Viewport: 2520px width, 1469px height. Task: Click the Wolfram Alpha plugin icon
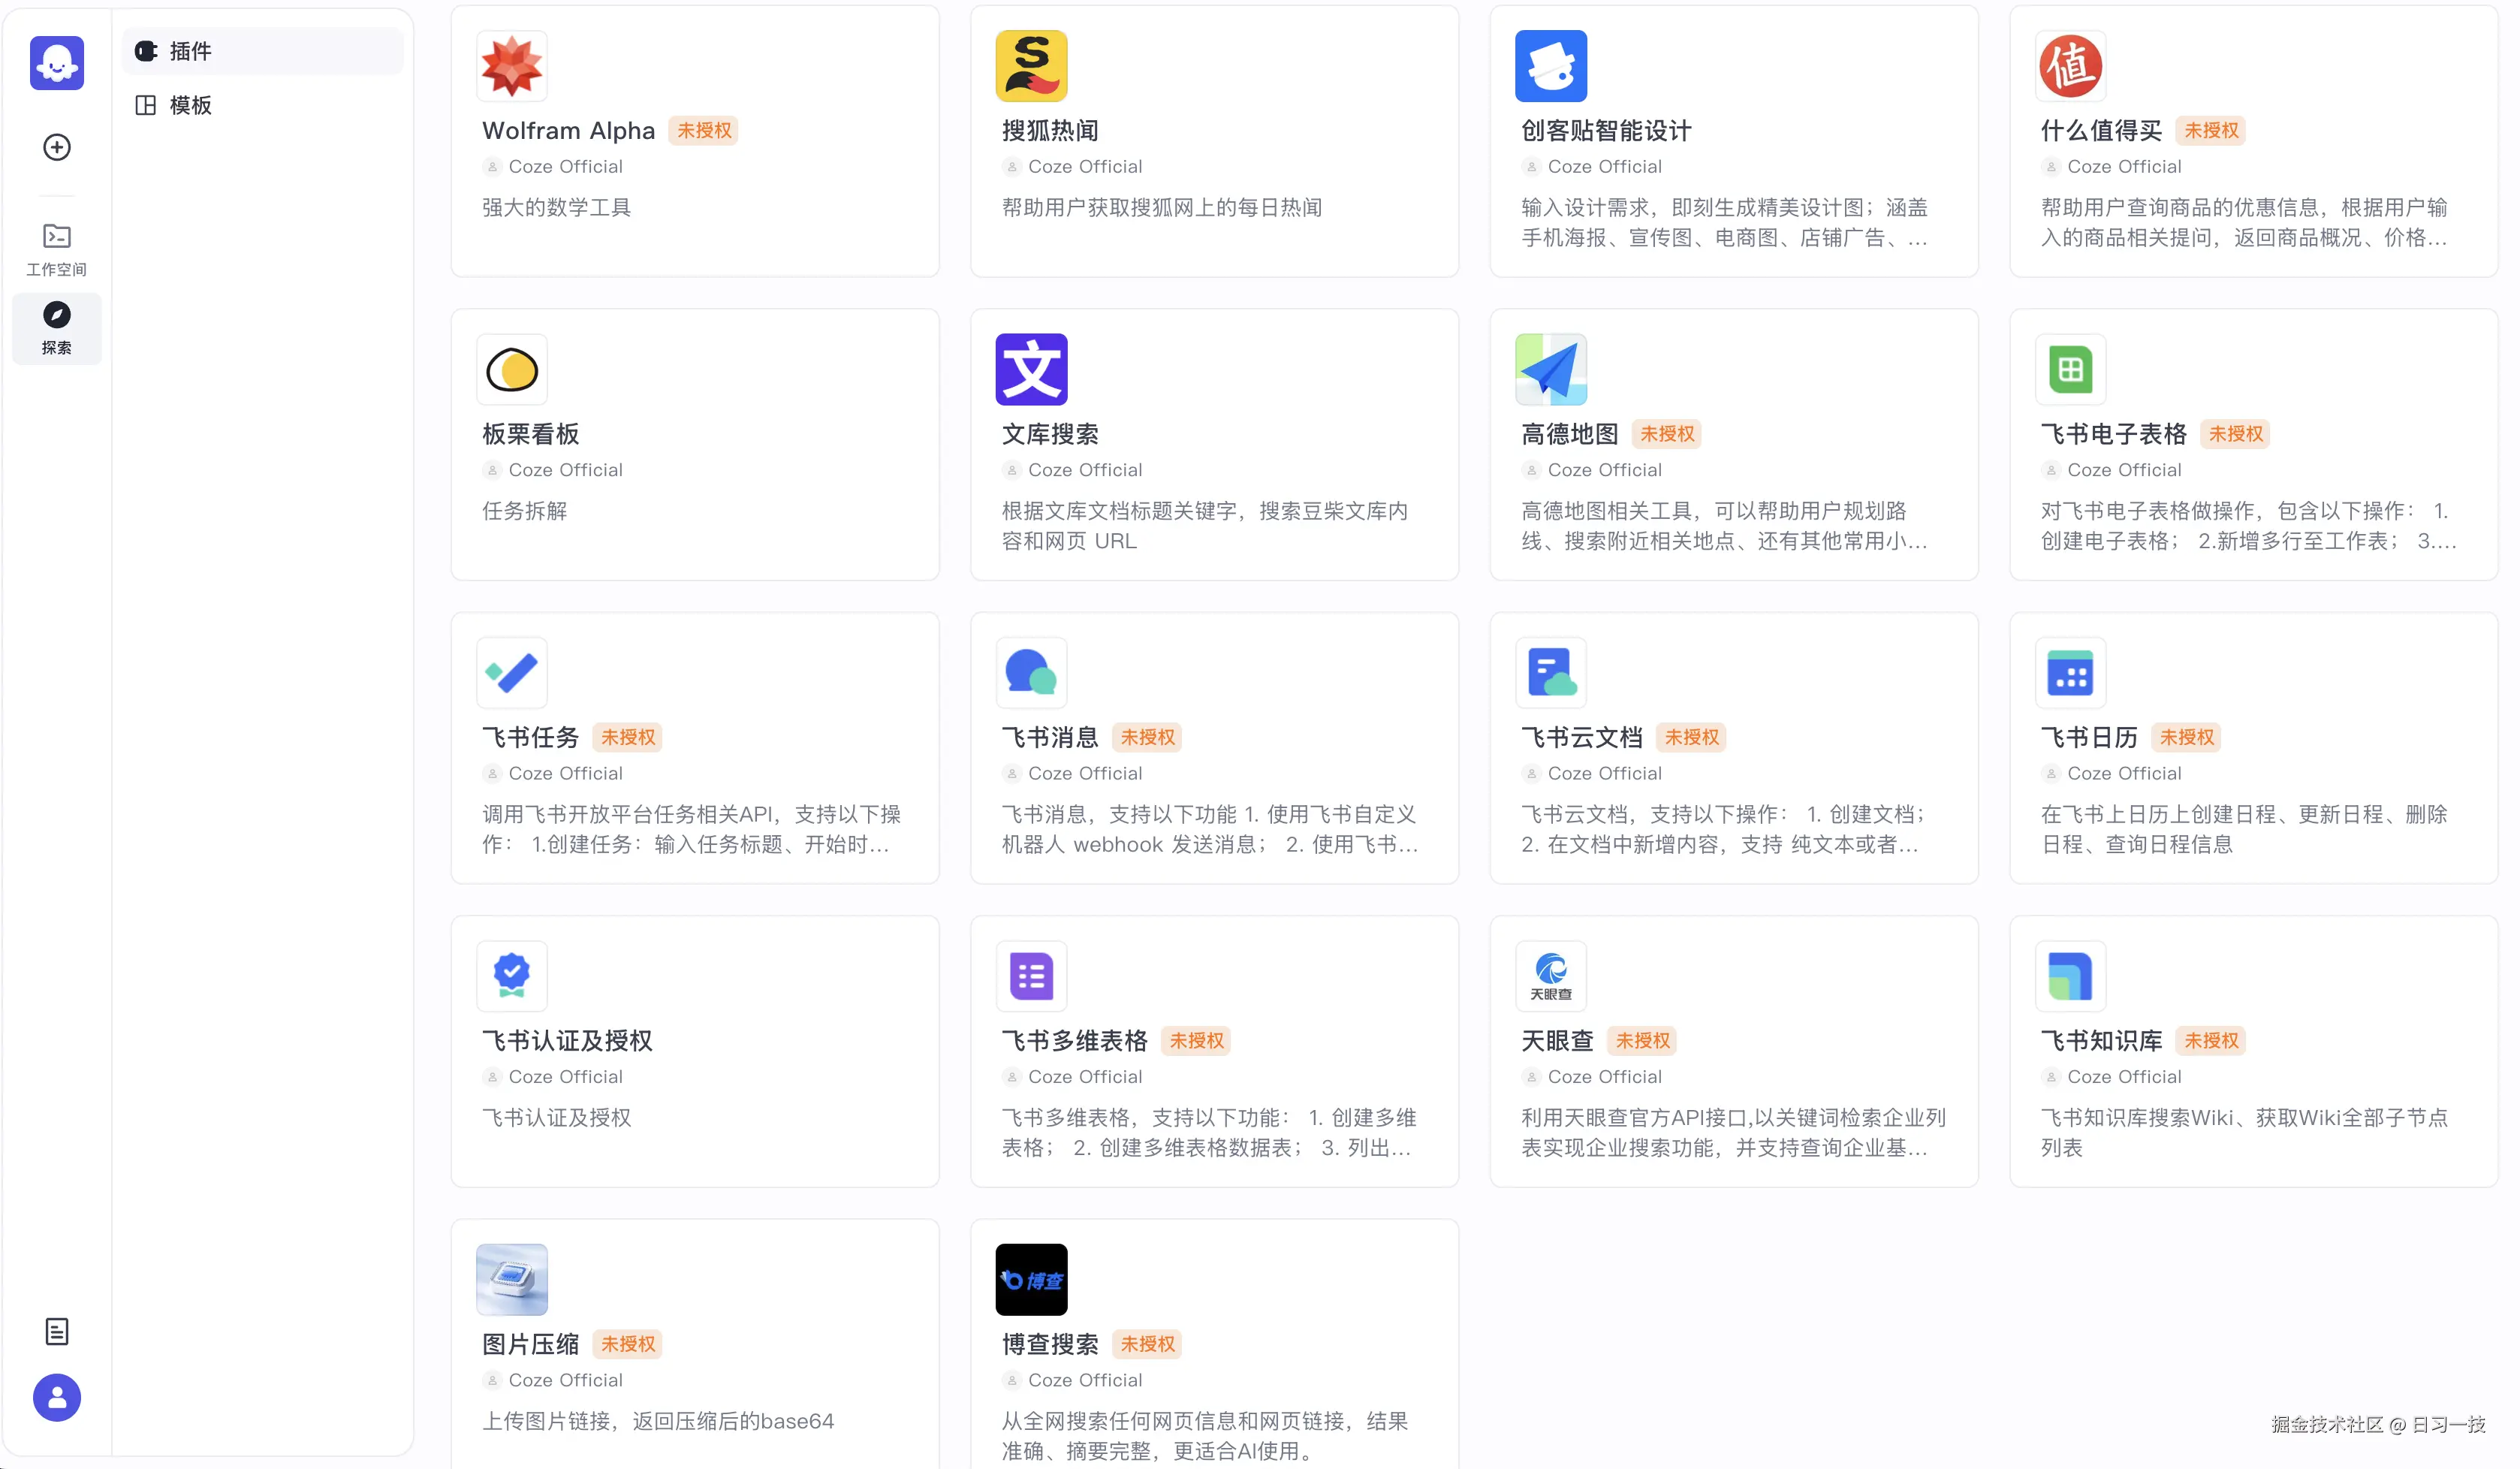[512, 66]
